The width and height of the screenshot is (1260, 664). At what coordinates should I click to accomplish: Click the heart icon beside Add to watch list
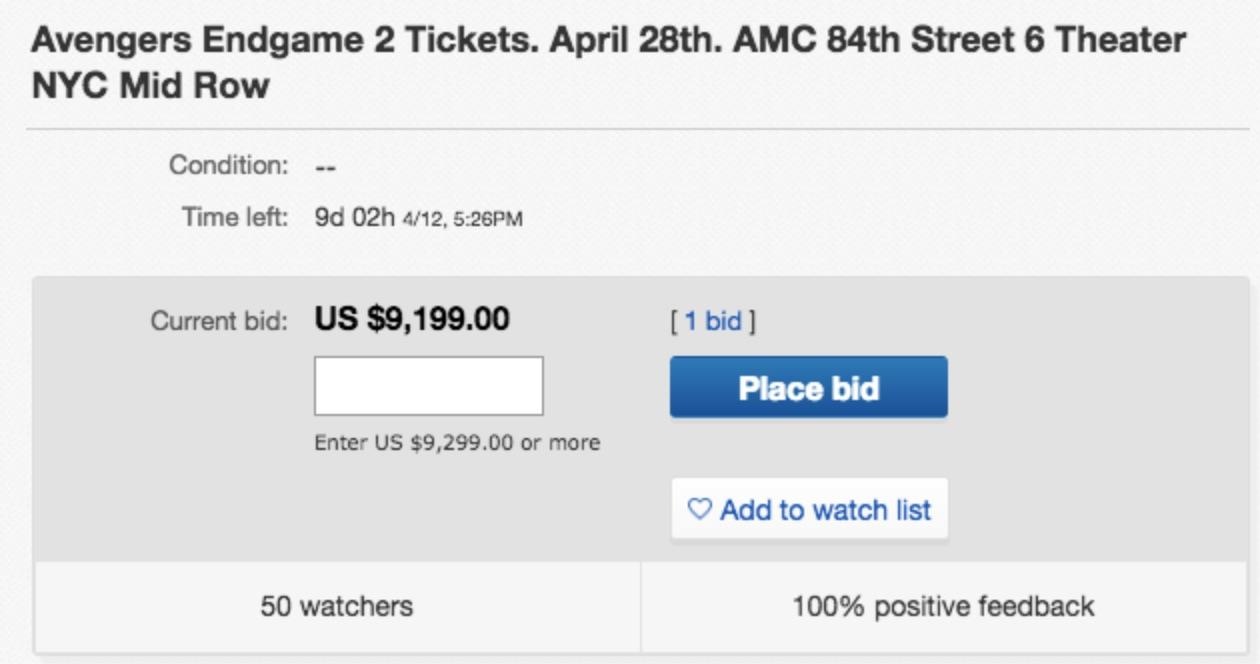700,509
